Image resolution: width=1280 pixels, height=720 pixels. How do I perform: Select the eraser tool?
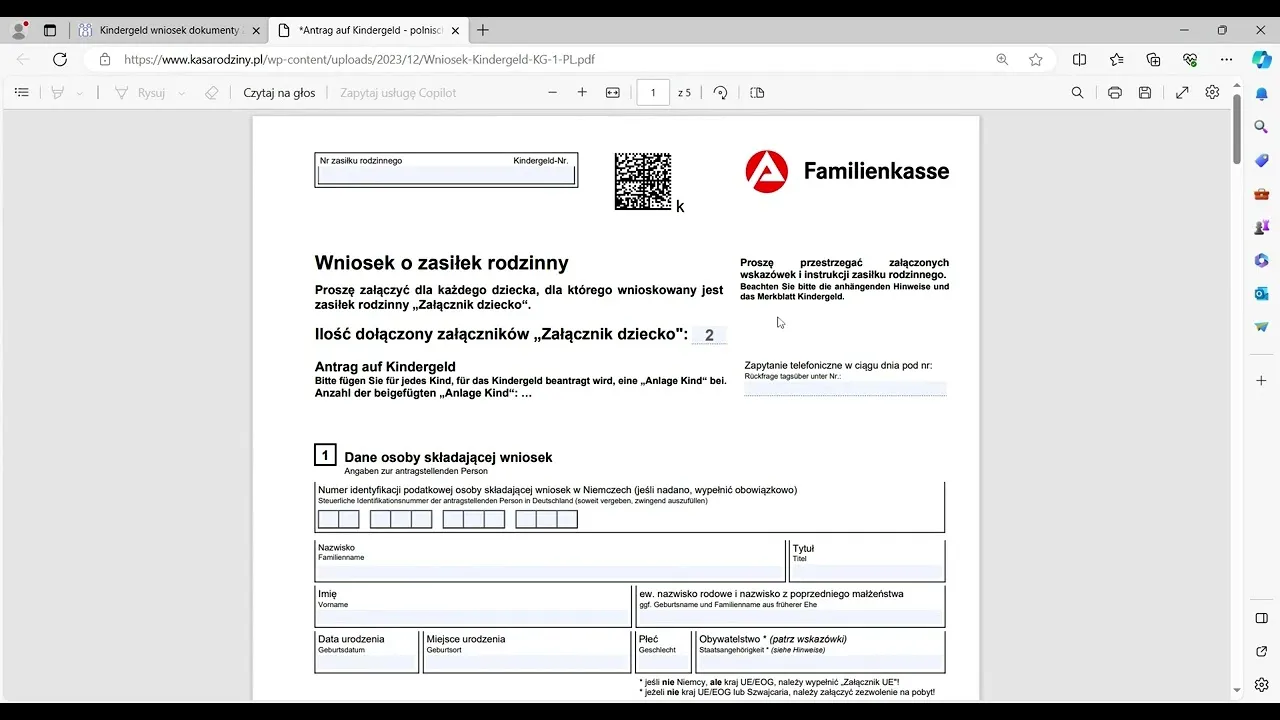pyautogui.click(x=210, y=92)
